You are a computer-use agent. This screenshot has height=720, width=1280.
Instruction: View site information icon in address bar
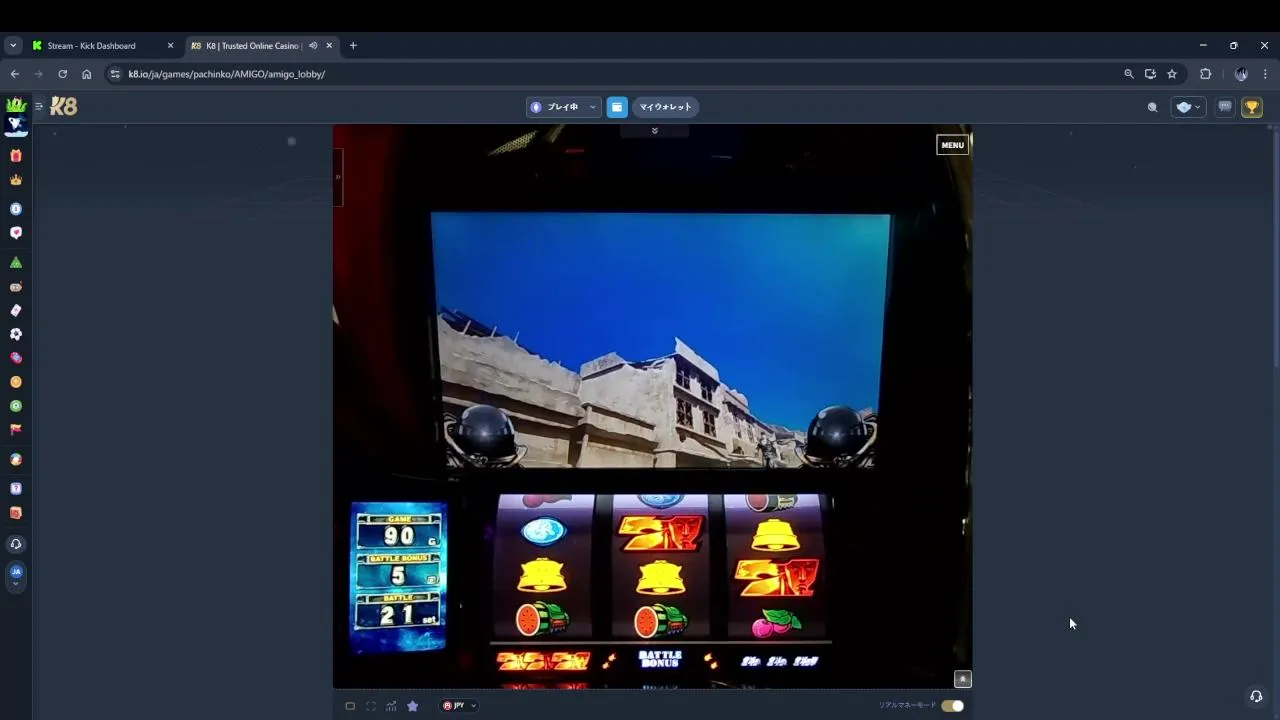coord(115,74)
